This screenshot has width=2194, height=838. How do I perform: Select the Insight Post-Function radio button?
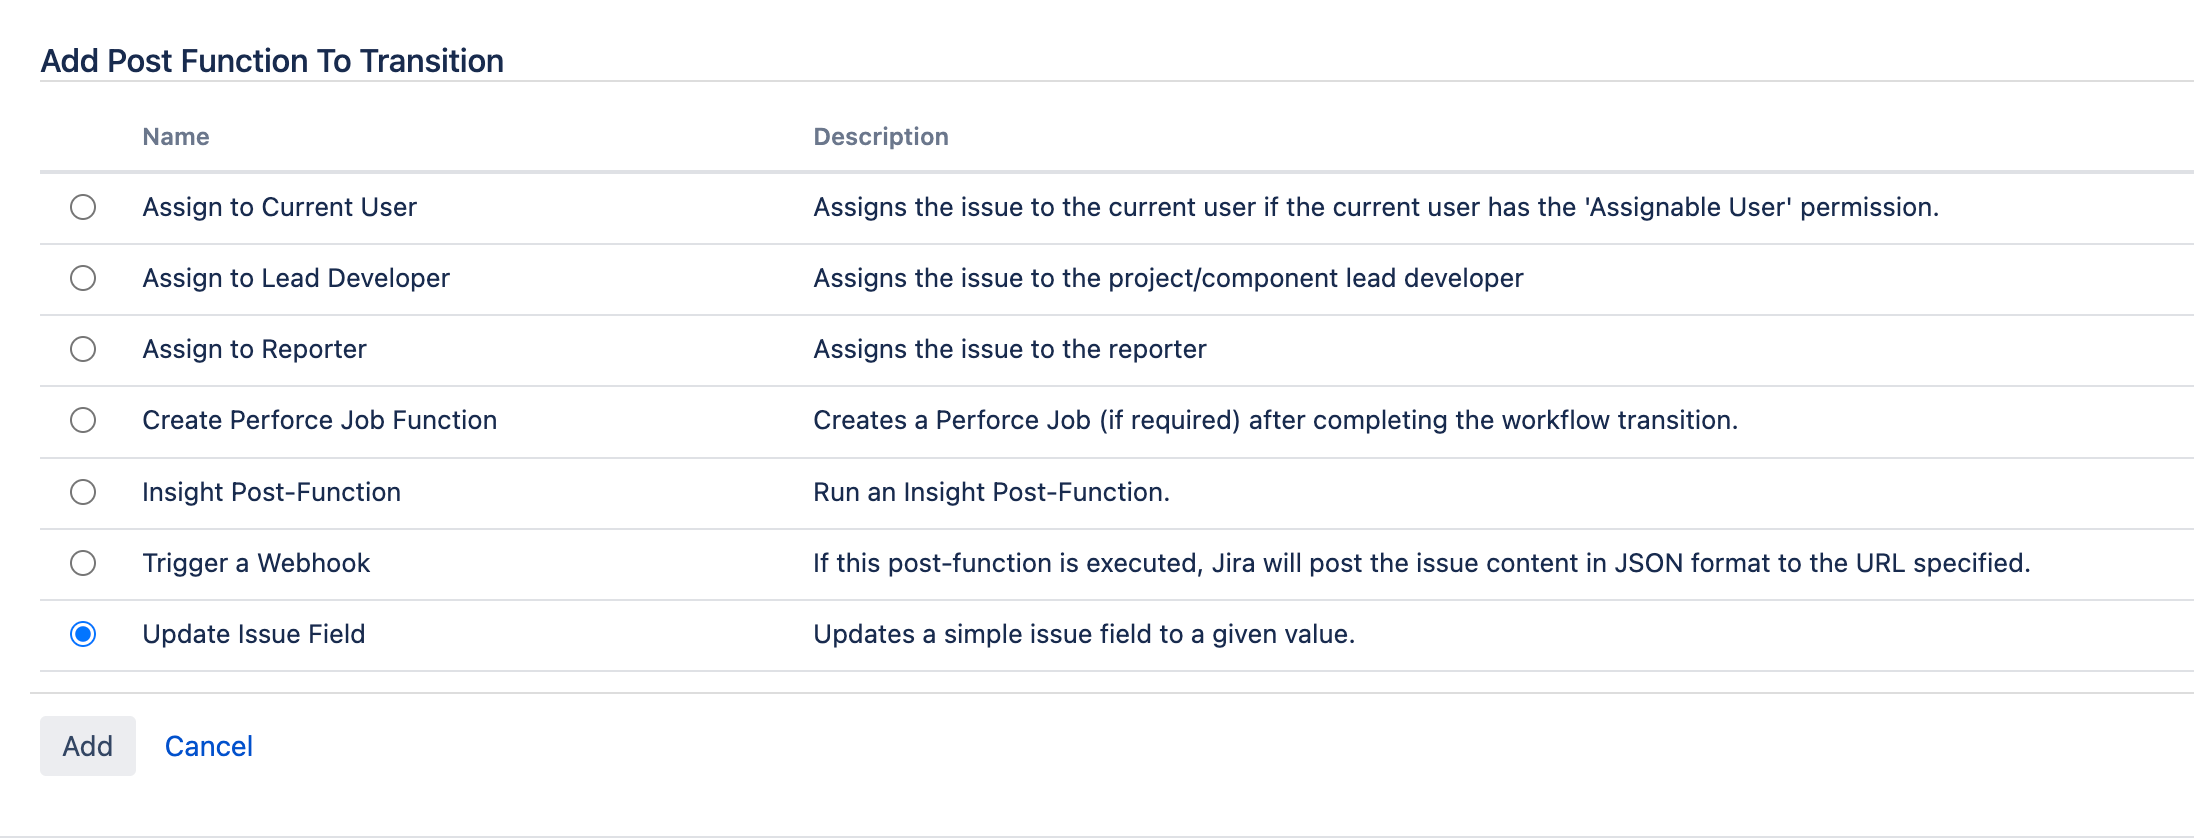click(x=83, y=492)
